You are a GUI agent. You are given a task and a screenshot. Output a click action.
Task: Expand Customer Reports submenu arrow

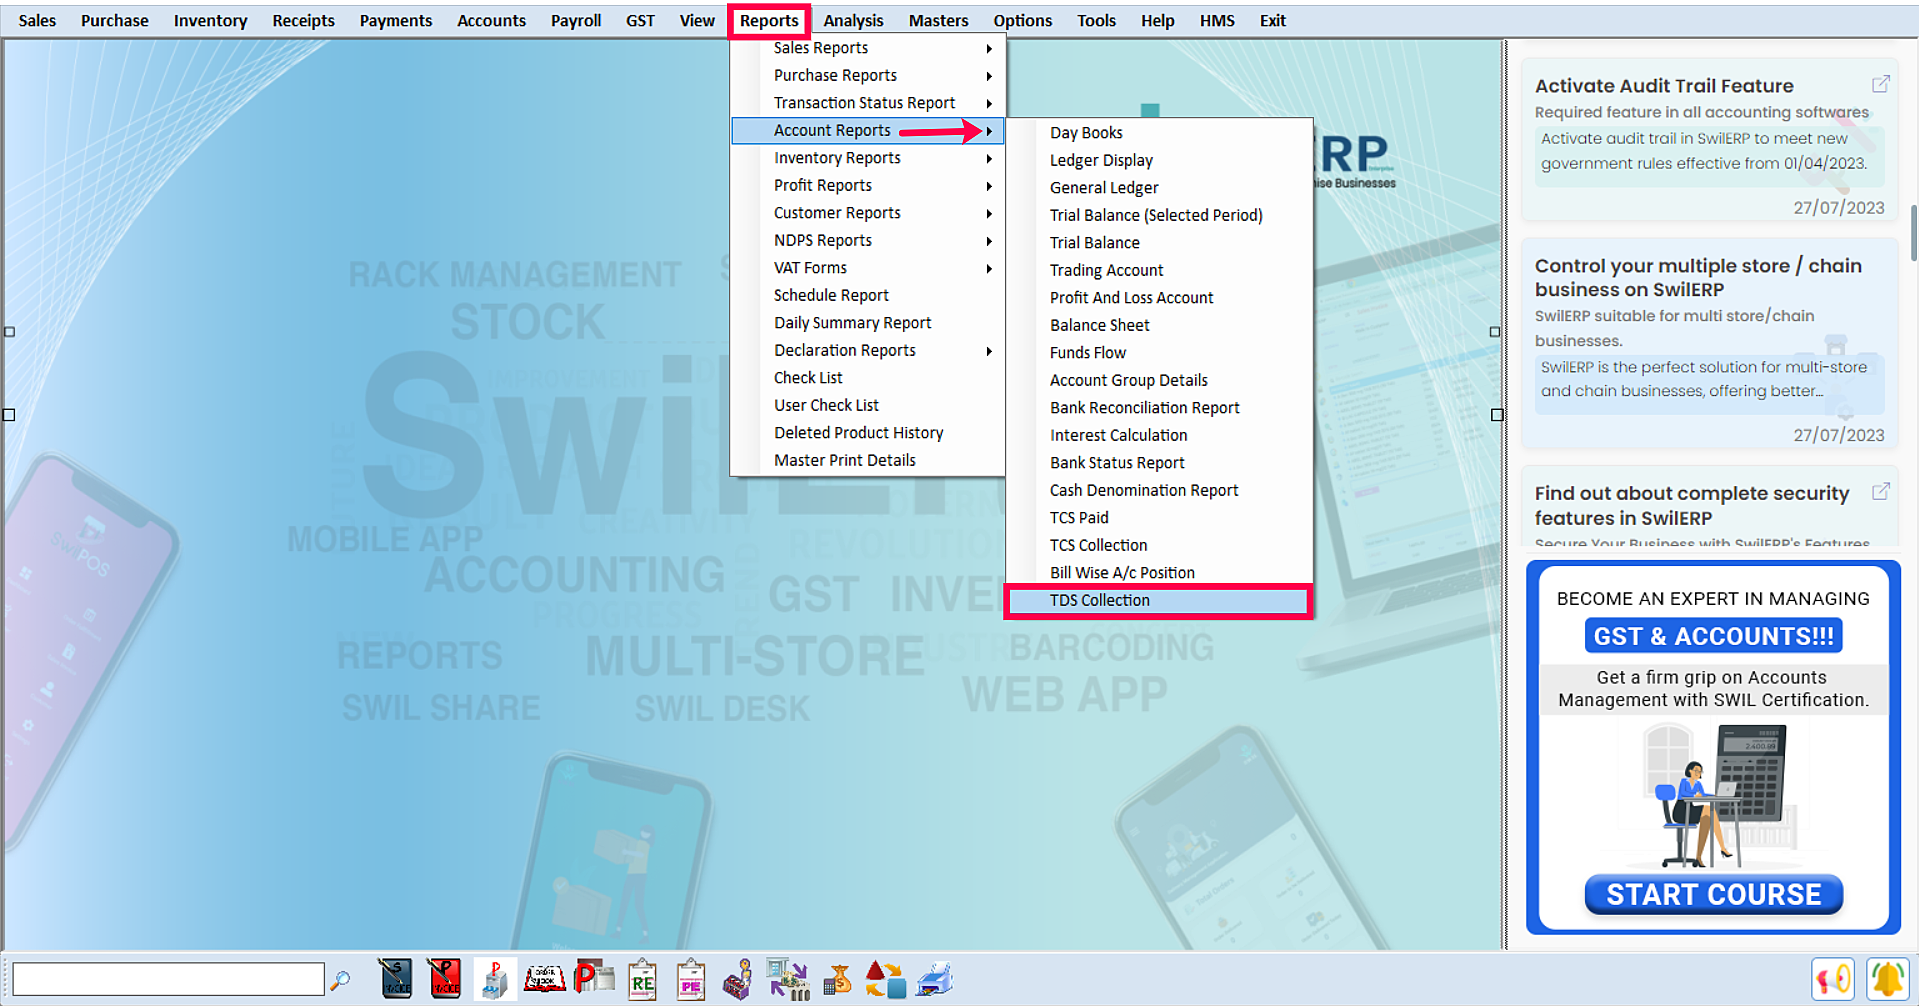pyautogui.click(x=989, y=213)
